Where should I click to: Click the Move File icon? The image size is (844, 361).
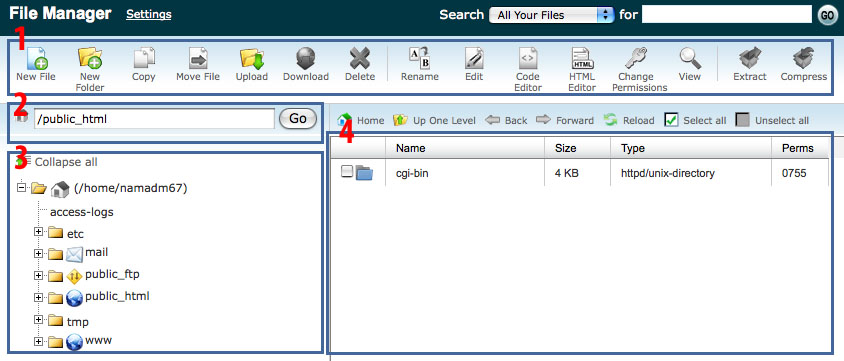[198, 58]
